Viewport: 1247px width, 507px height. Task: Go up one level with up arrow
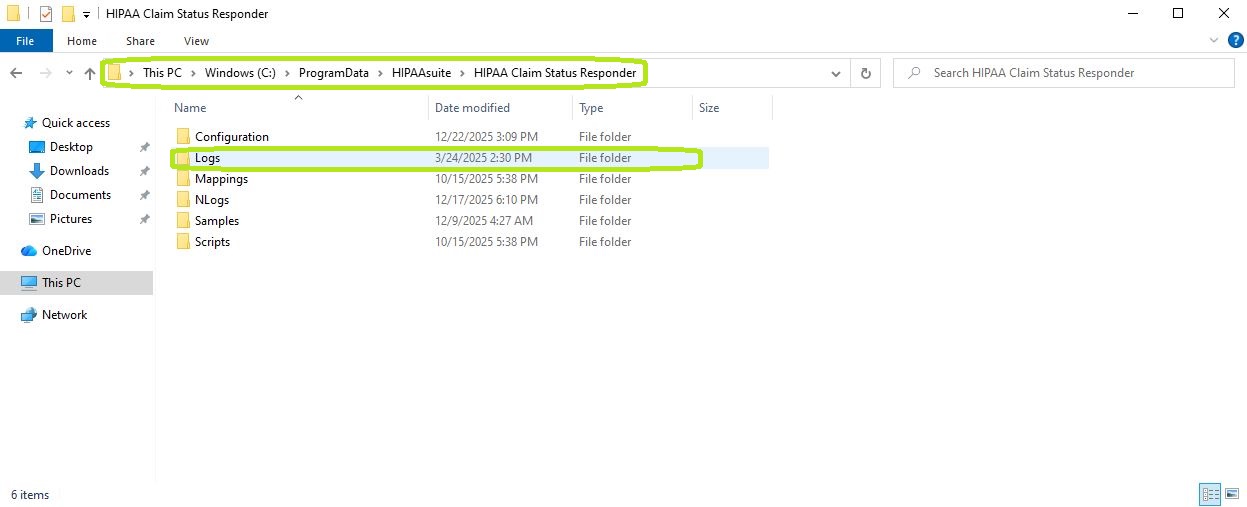(x=90, y=73)
